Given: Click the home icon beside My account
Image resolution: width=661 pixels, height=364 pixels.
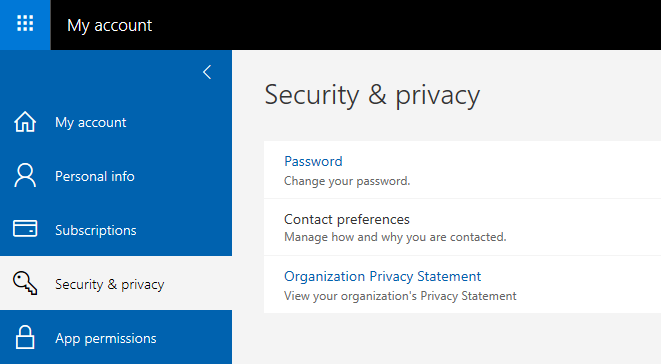Looking at the screenshot, I should coord(25,122).
